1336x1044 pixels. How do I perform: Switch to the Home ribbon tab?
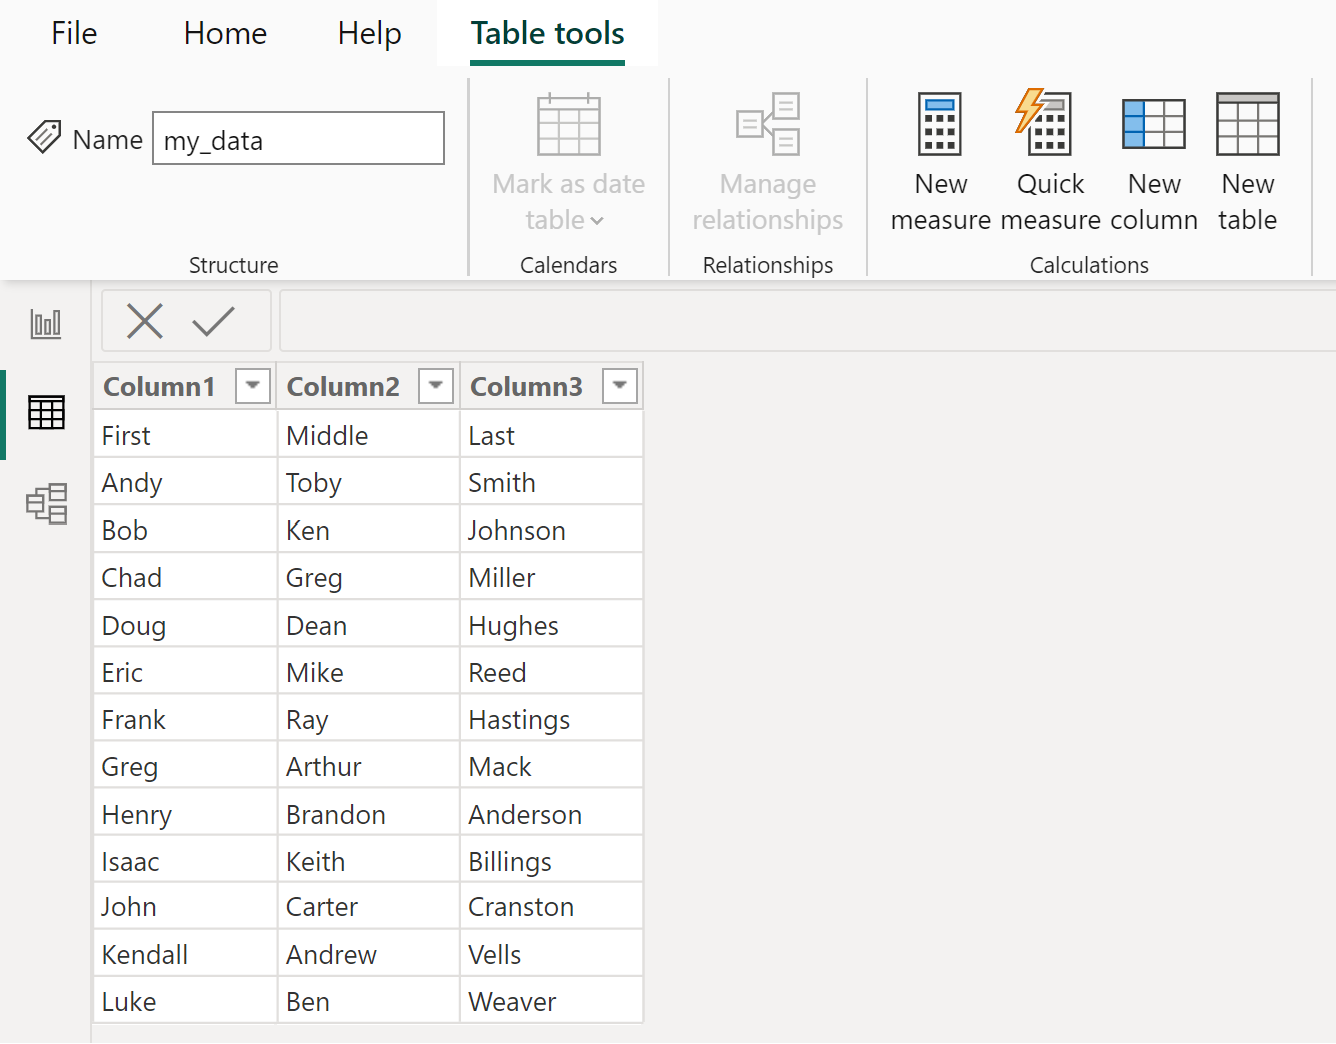point(224,33)
